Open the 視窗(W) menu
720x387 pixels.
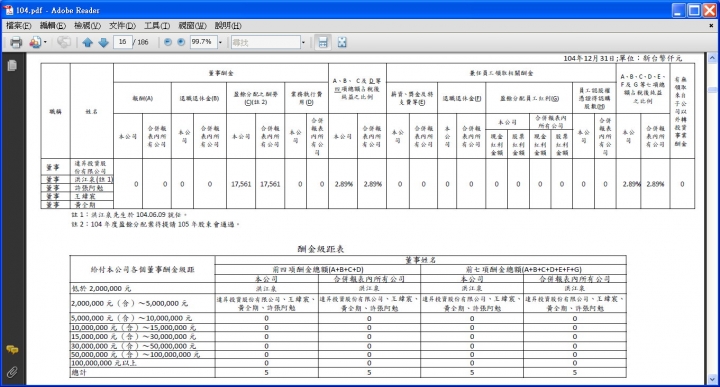pos(192,26)
